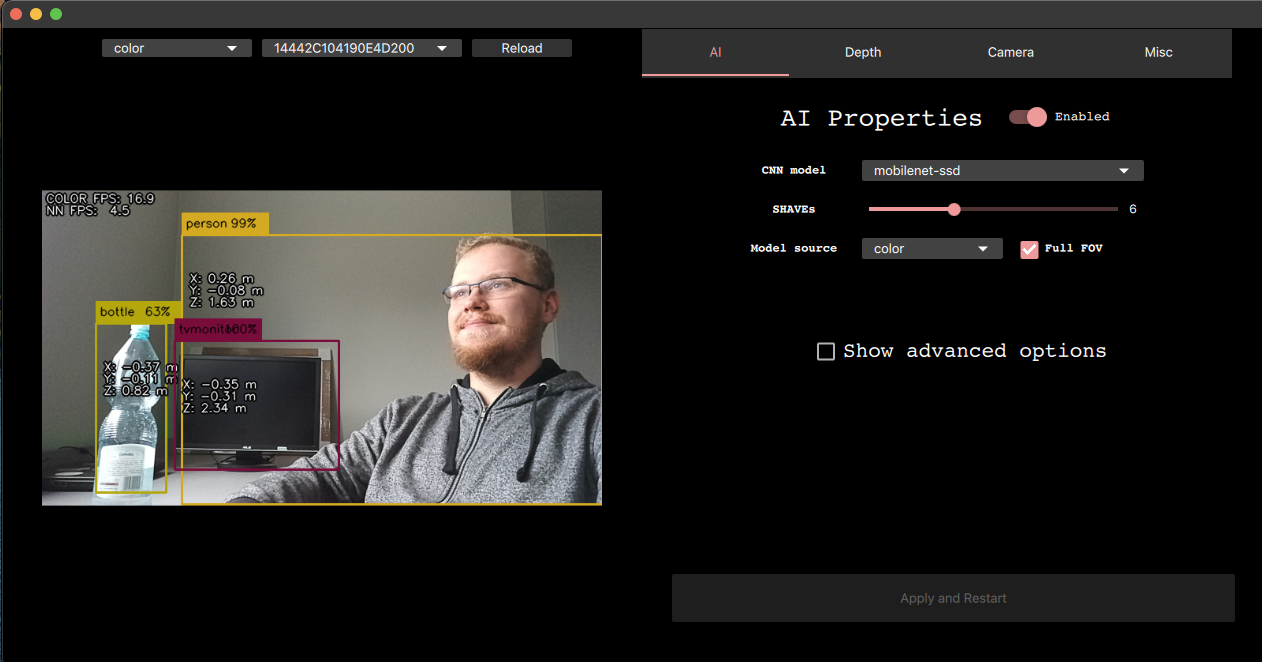The width and height of the screenshot is (1262, 662).
Task: Click the Z: 2.34 m monitor depth value
Action: tap(214, 408)
